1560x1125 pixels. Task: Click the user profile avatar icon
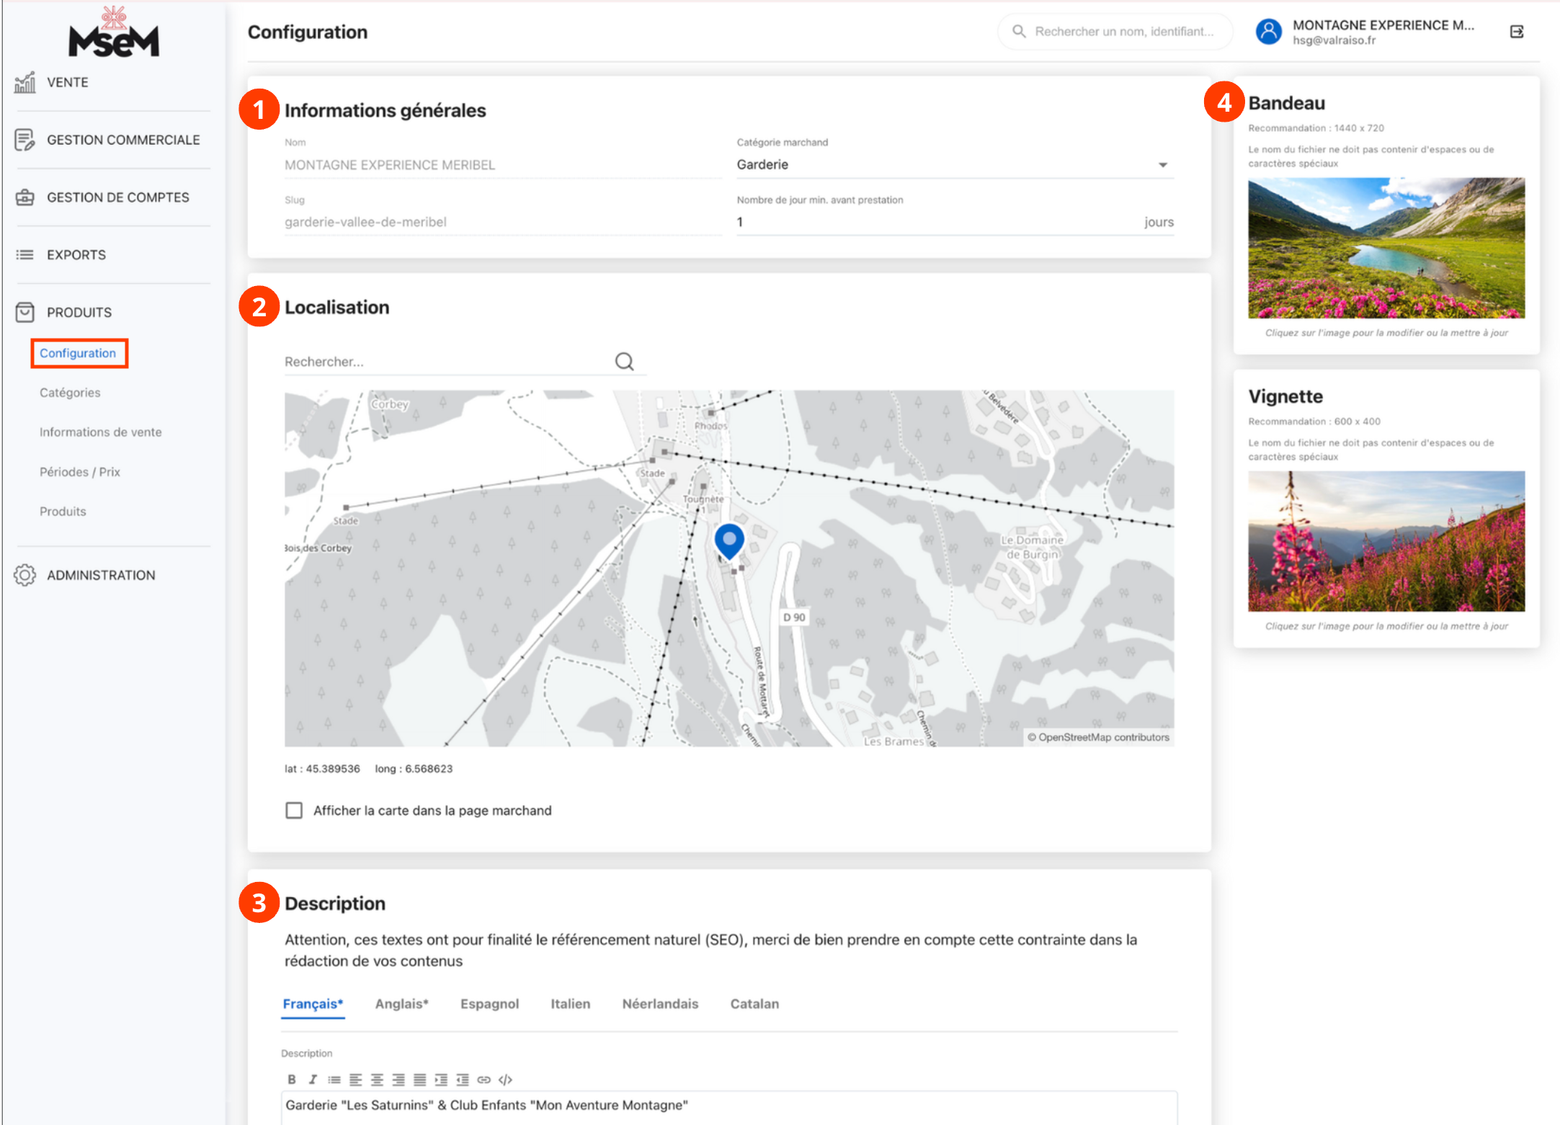coord(1268,32)
